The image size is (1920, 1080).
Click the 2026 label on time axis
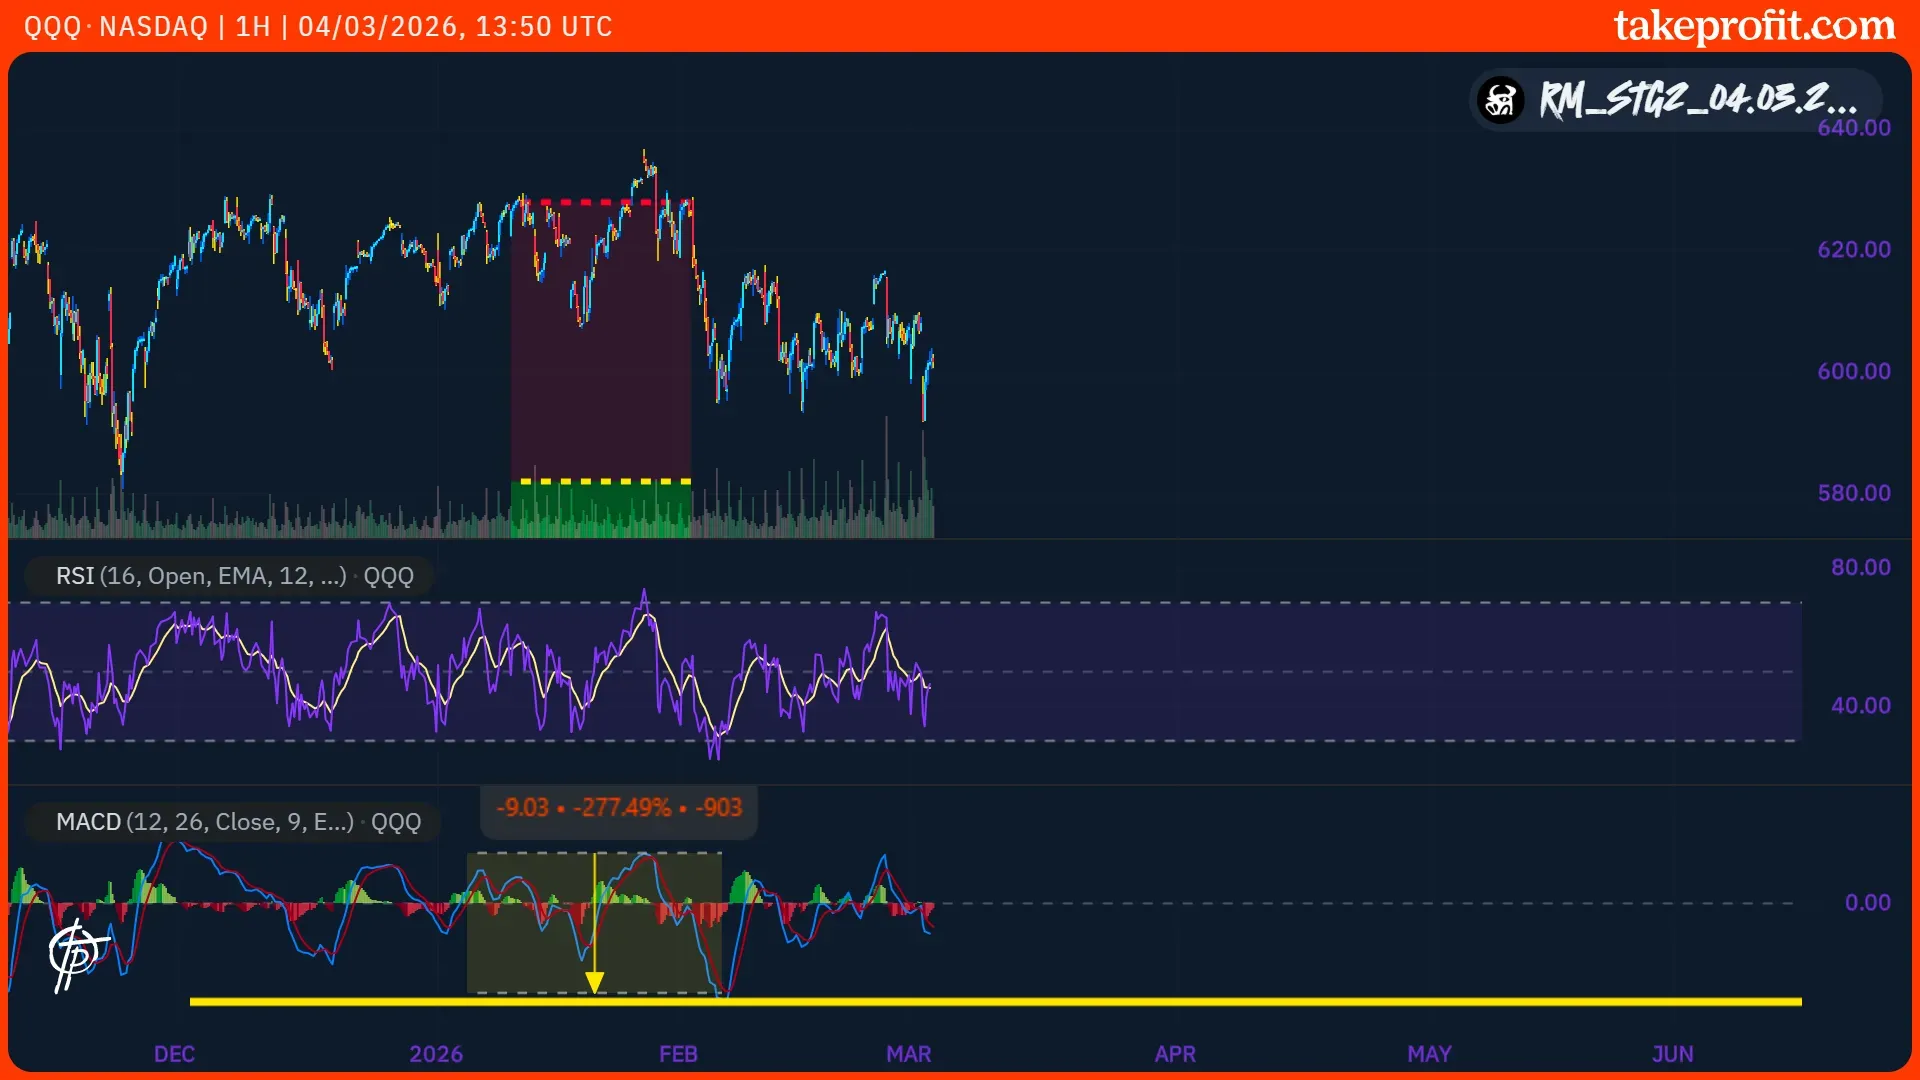pos(436,1054)
